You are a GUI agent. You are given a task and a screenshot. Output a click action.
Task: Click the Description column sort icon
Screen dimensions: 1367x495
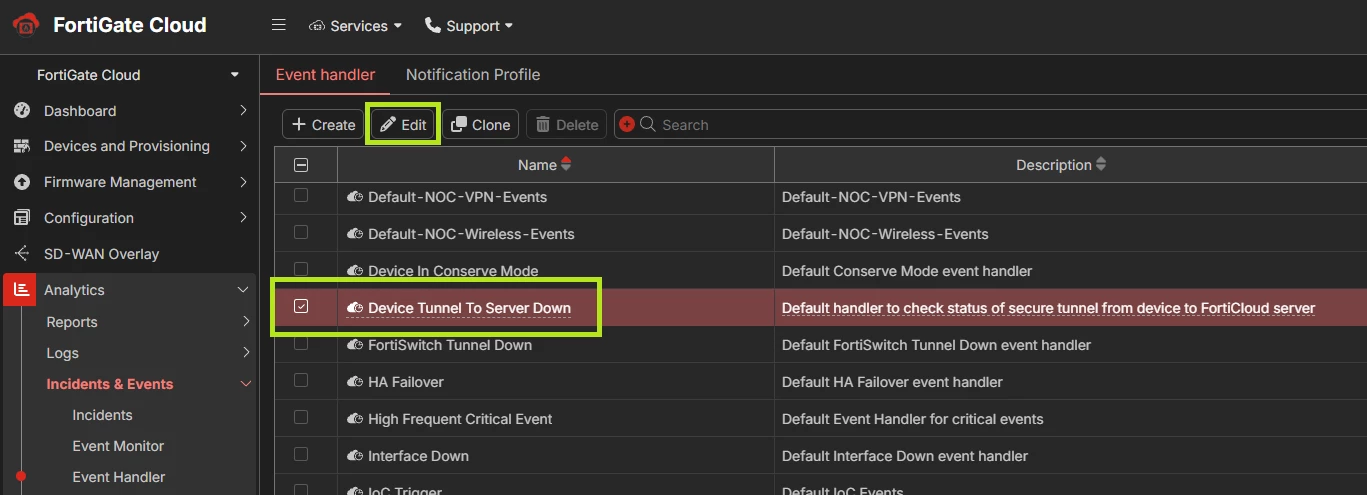pos(1101,164)
